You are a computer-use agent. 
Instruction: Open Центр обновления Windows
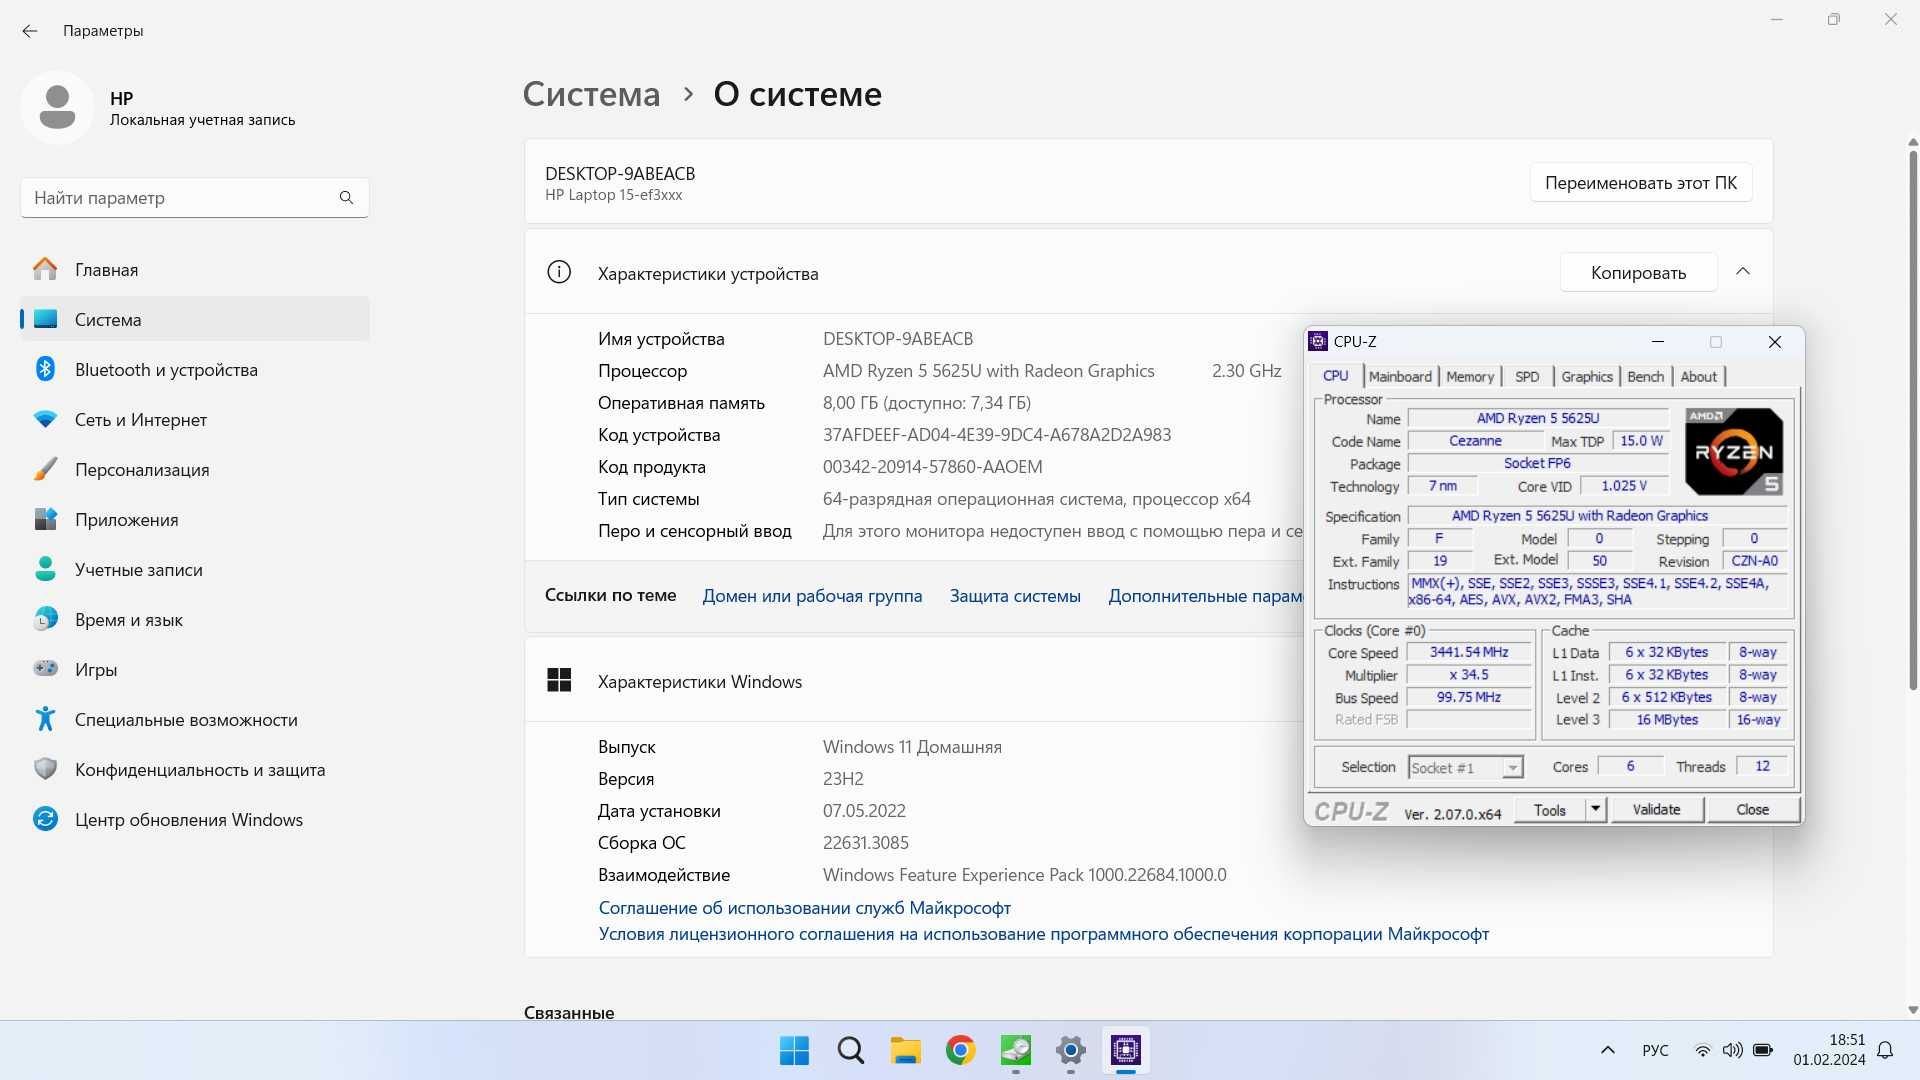click(x=195, y=819)
